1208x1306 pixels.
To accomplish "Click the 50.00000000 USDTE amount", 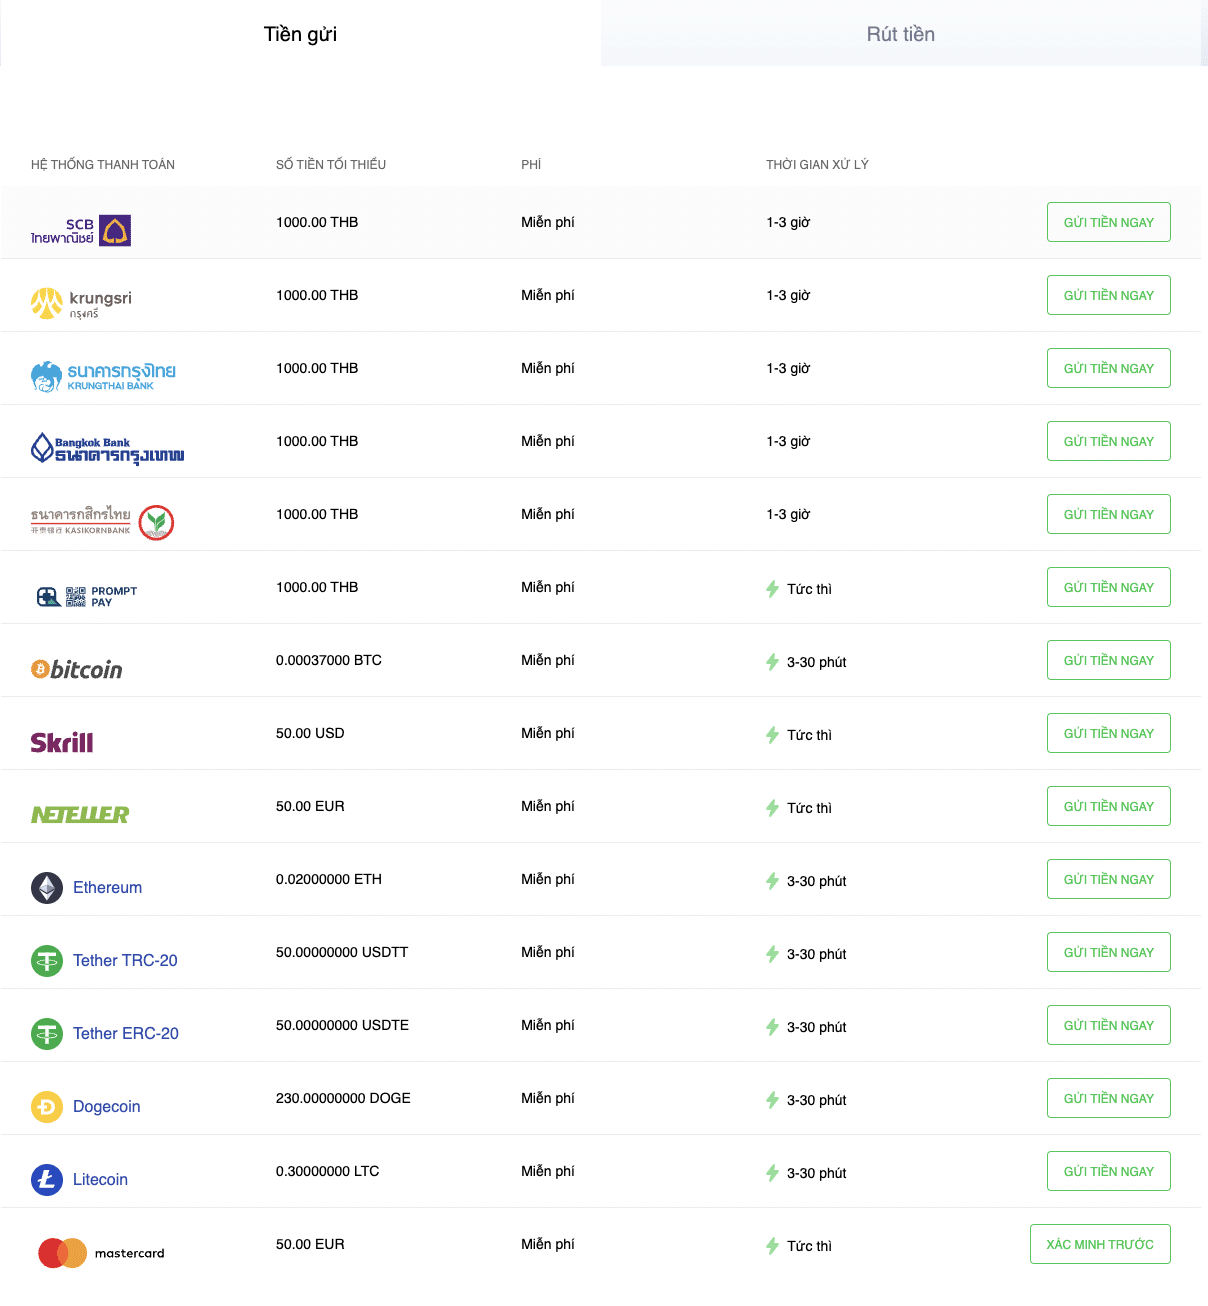I will (342, 1025).
